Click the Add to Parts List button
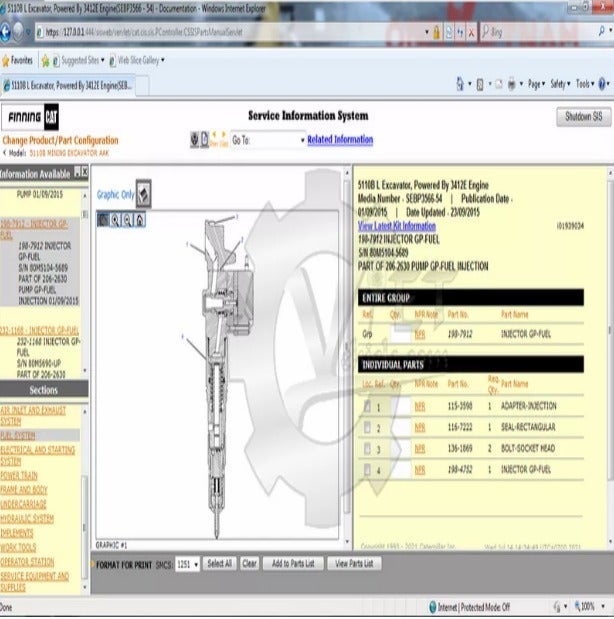Image resolution: width=614 pixels, height=619 pixels. [293, 563]
